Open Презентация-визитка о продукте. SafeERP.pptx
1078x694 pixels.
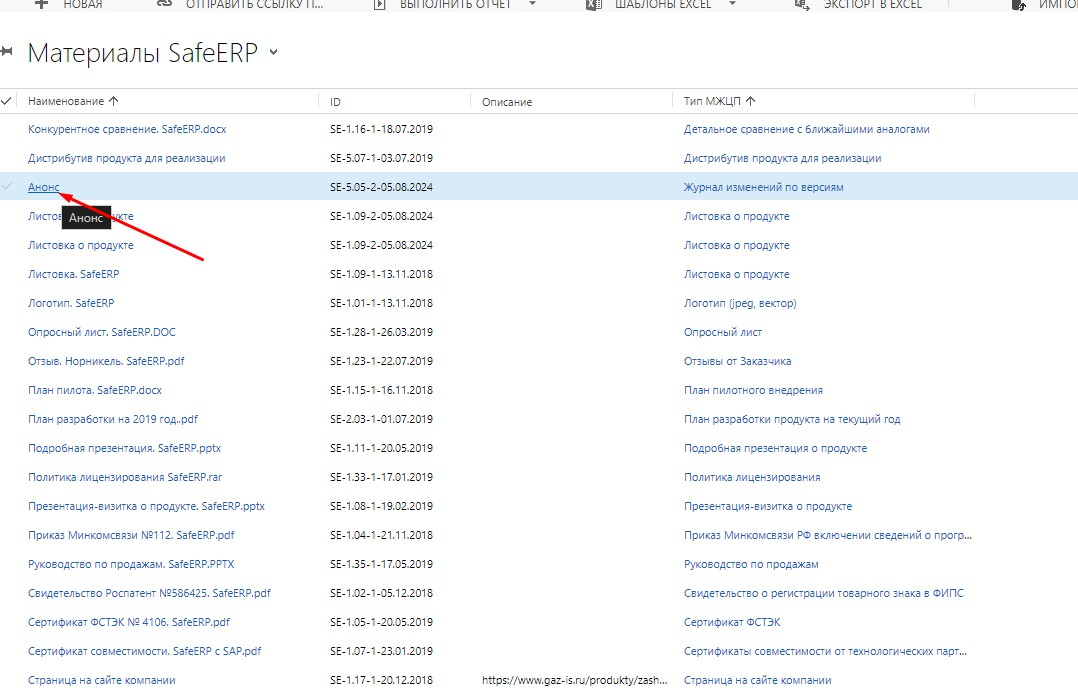click(x=146, y=506)
